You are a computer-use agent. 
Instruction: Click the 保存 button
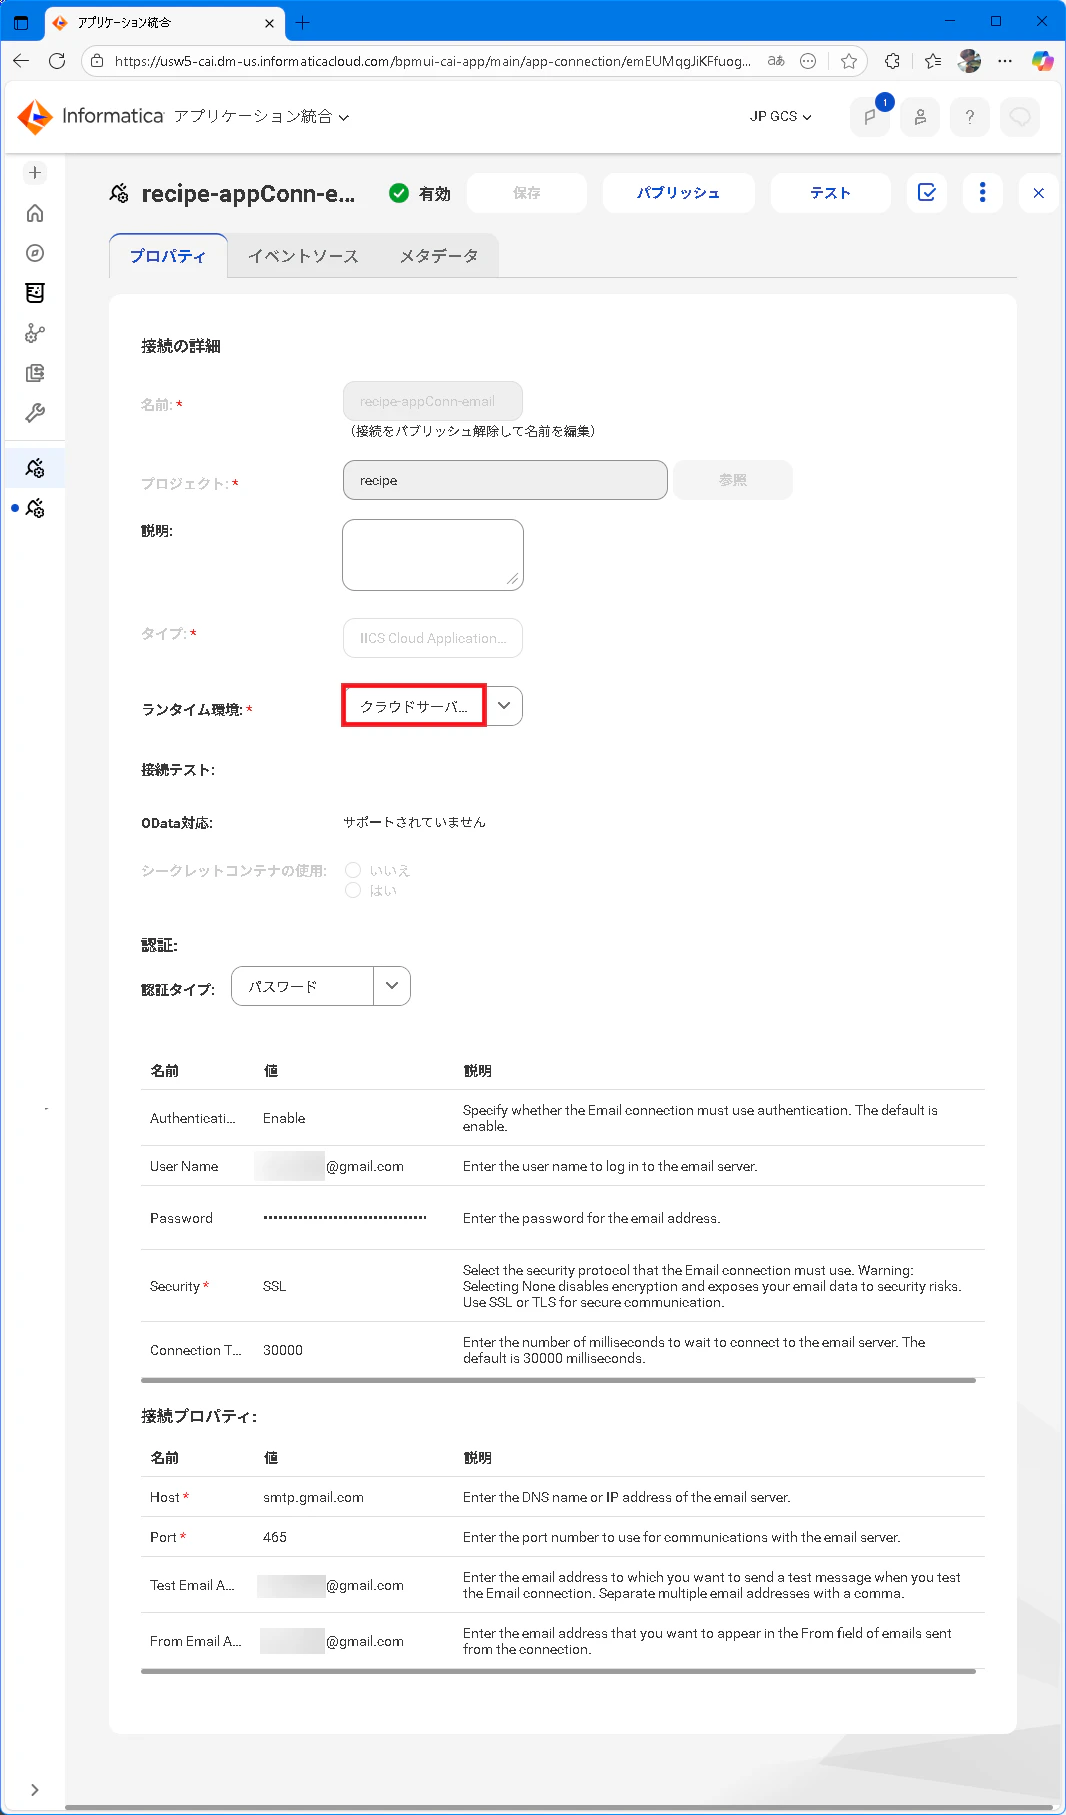pos(527,193)
